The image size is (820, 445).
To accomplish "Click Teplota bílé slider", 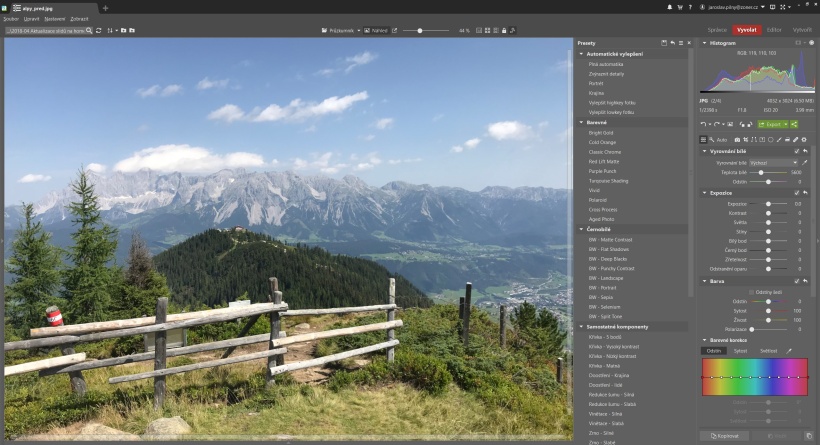I will click(768, 172).
